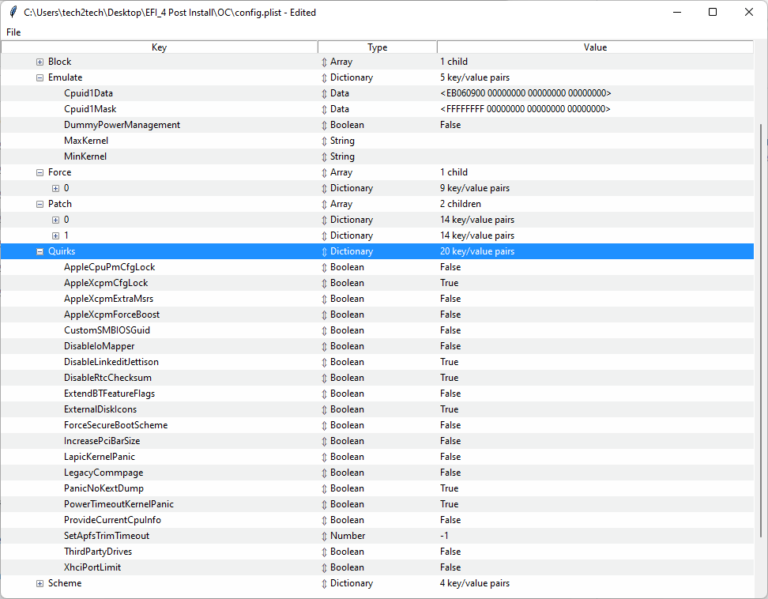Click the Key column header

click(159, 47)
